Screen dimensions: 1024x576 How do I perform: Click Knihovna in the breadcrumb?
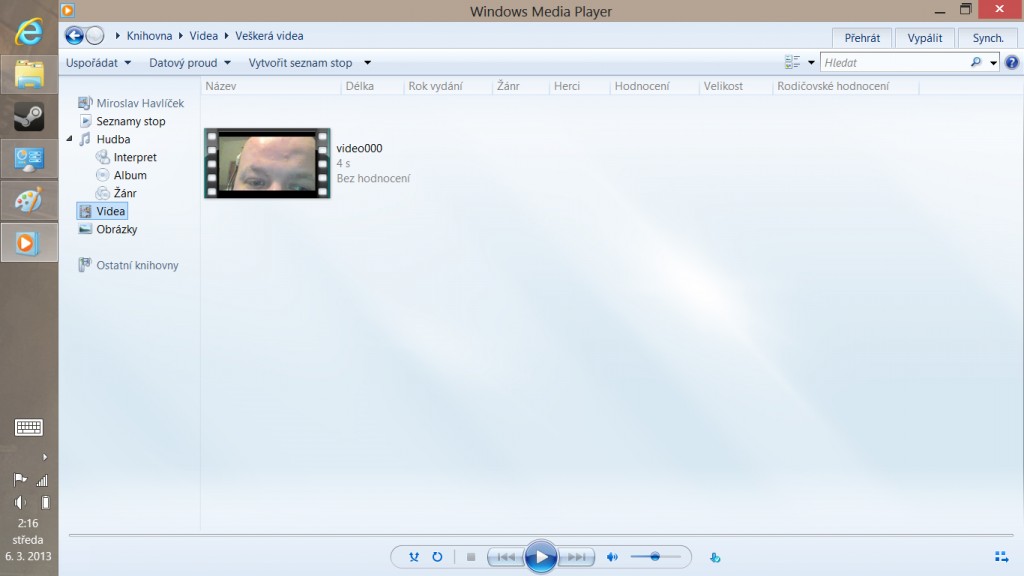150,36
